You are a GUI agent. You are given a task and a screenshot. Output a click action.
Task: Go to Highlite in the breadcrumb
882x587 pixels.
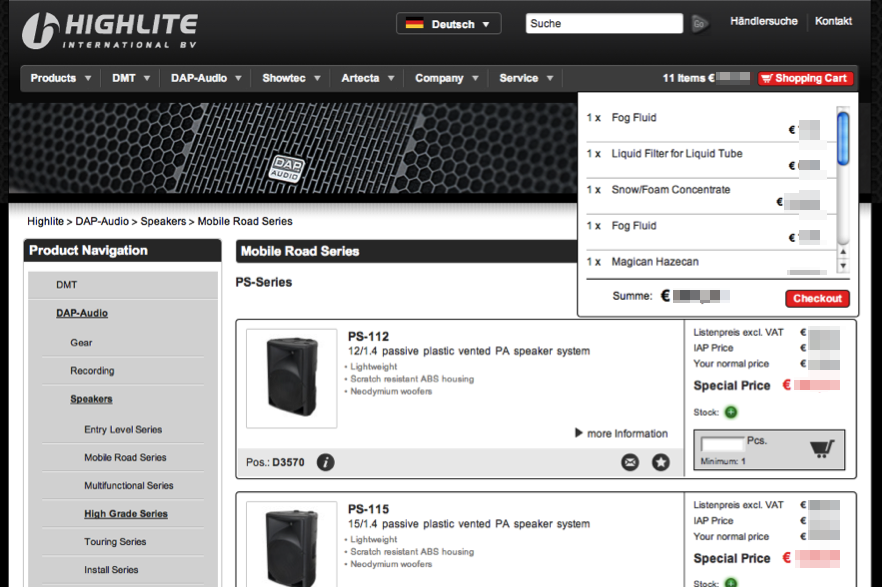(x=46, y=222)
